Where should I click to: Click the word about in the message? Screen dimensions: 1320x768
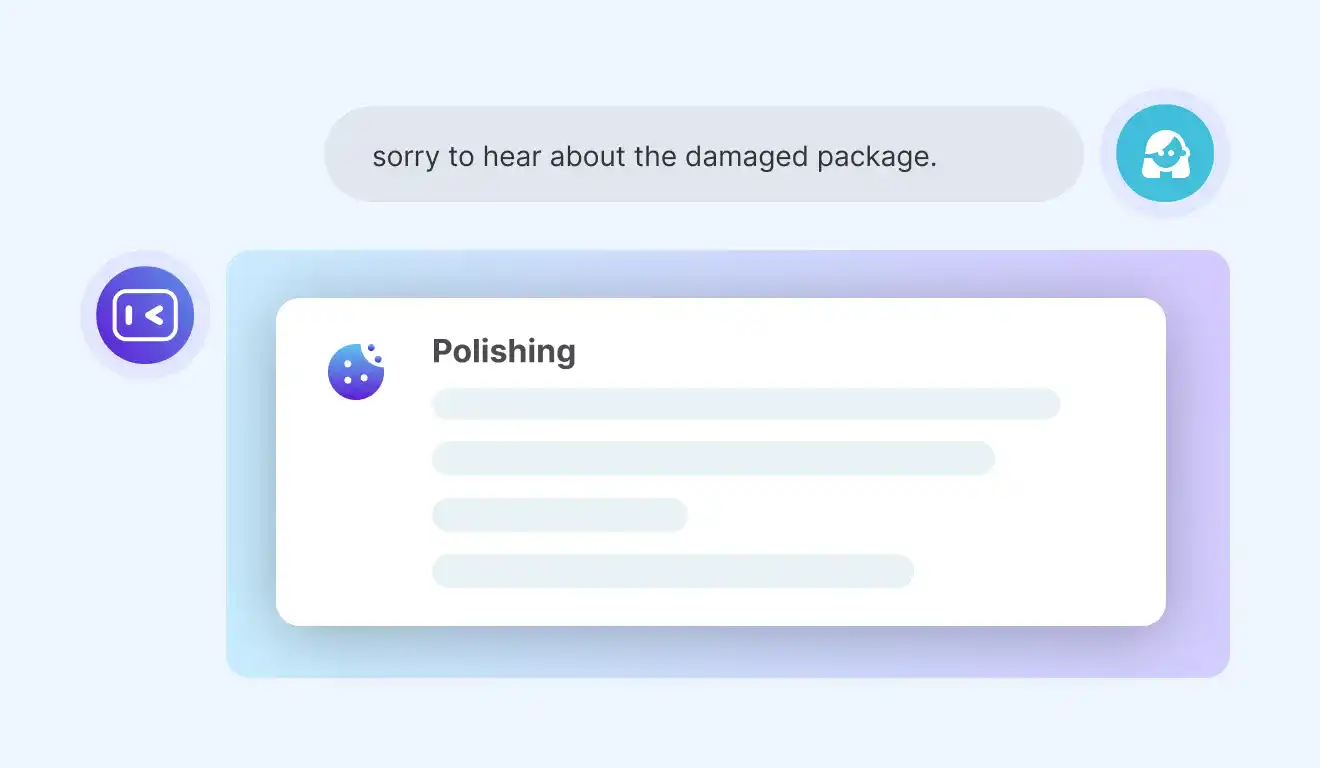(588, 157)
